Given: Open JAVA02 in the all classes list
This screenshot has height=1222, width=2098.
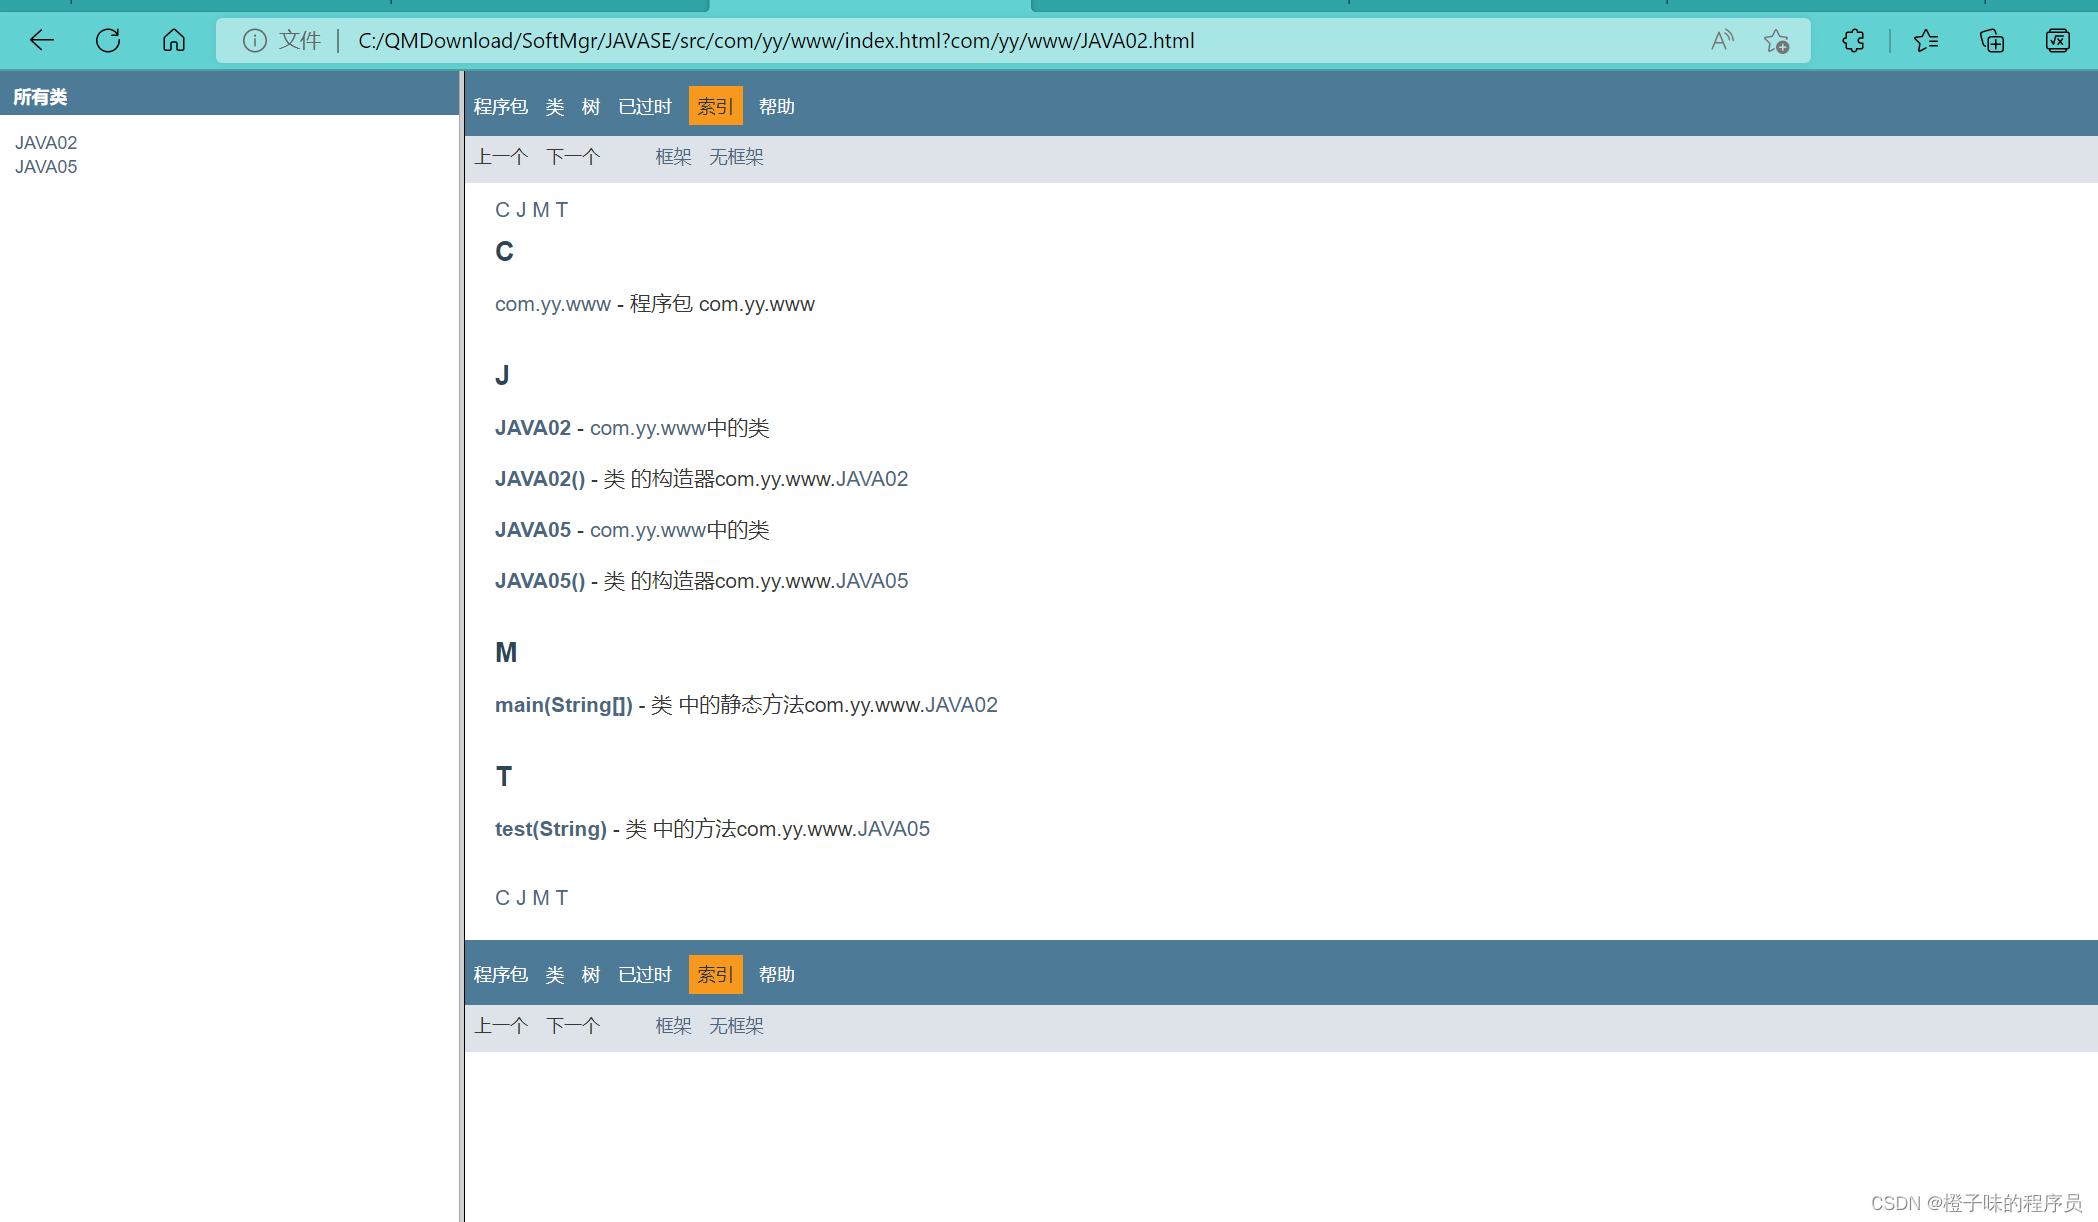Looking at the screenshot, I should click(x=46, y=143).
